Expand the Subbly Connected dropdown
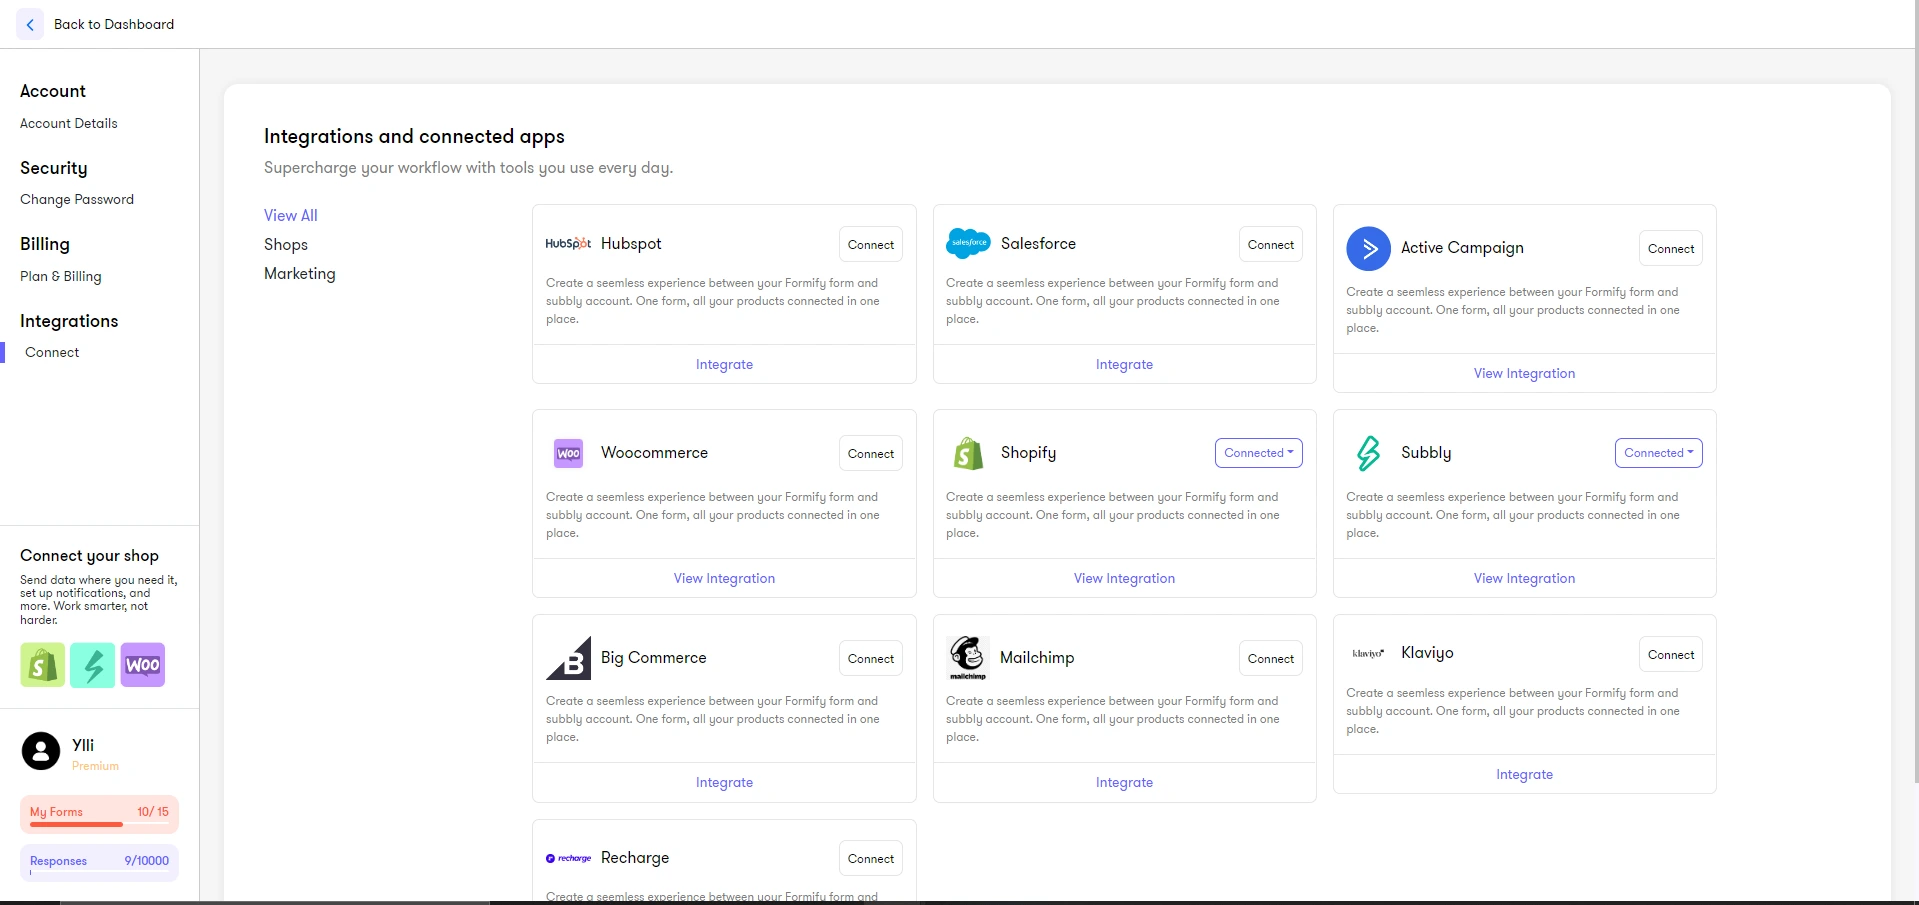1919x905 pixels. click(1658, 453)
